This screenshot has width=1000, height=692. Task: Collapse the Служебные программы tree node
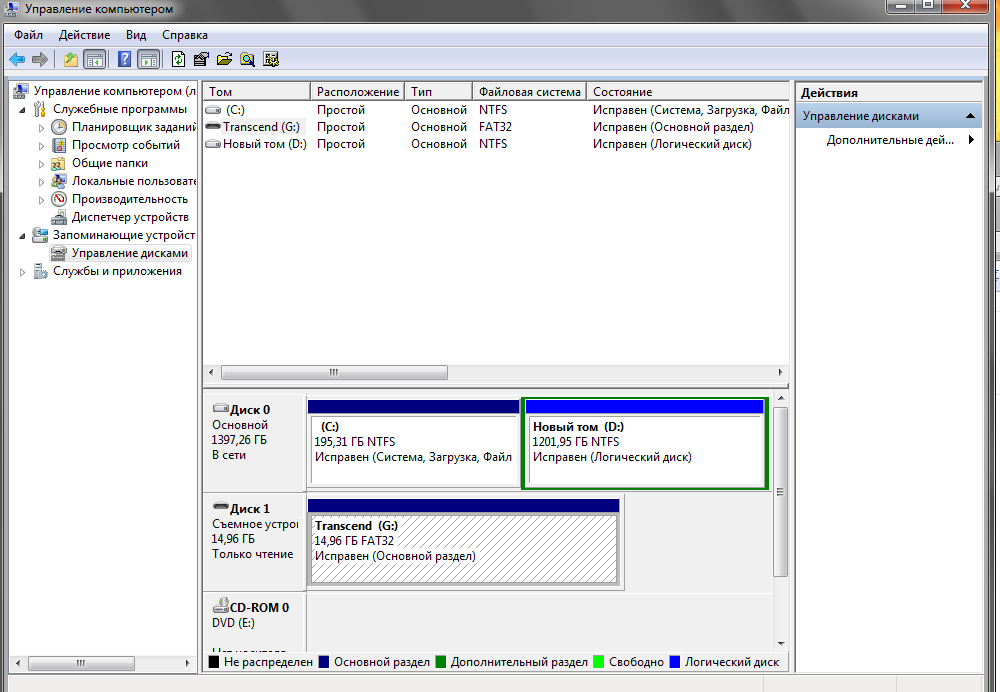pos(24,110)
